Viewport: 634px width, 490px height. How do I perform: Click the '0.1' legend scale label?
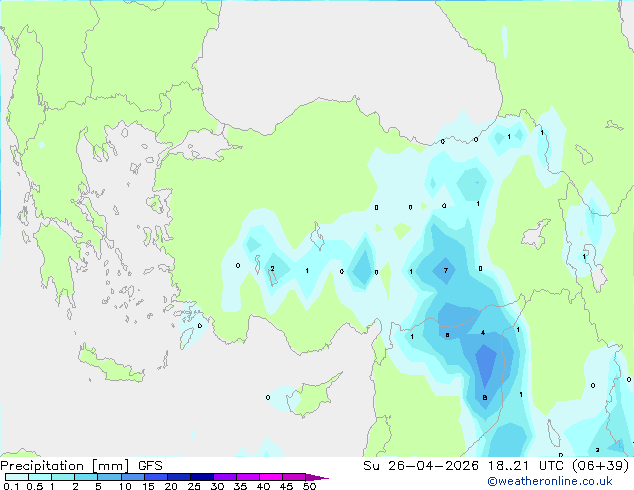pos(11,486)
